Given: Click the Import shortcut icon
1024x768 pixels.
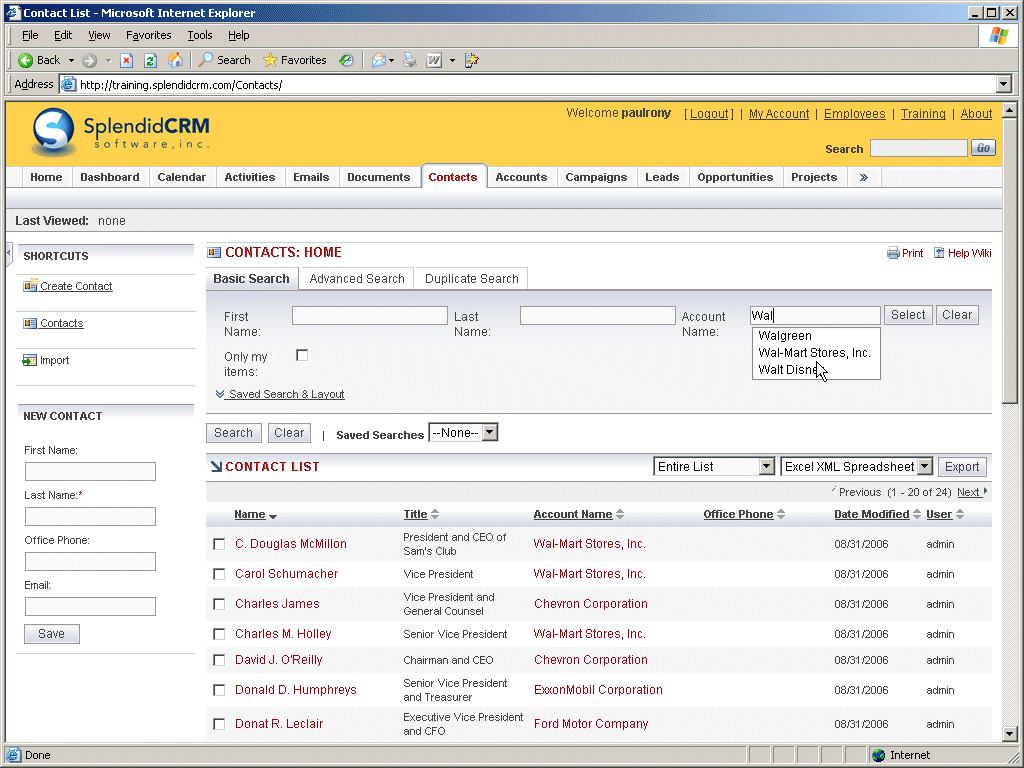Looking at the screenshot, I should [x=30, y=360].
